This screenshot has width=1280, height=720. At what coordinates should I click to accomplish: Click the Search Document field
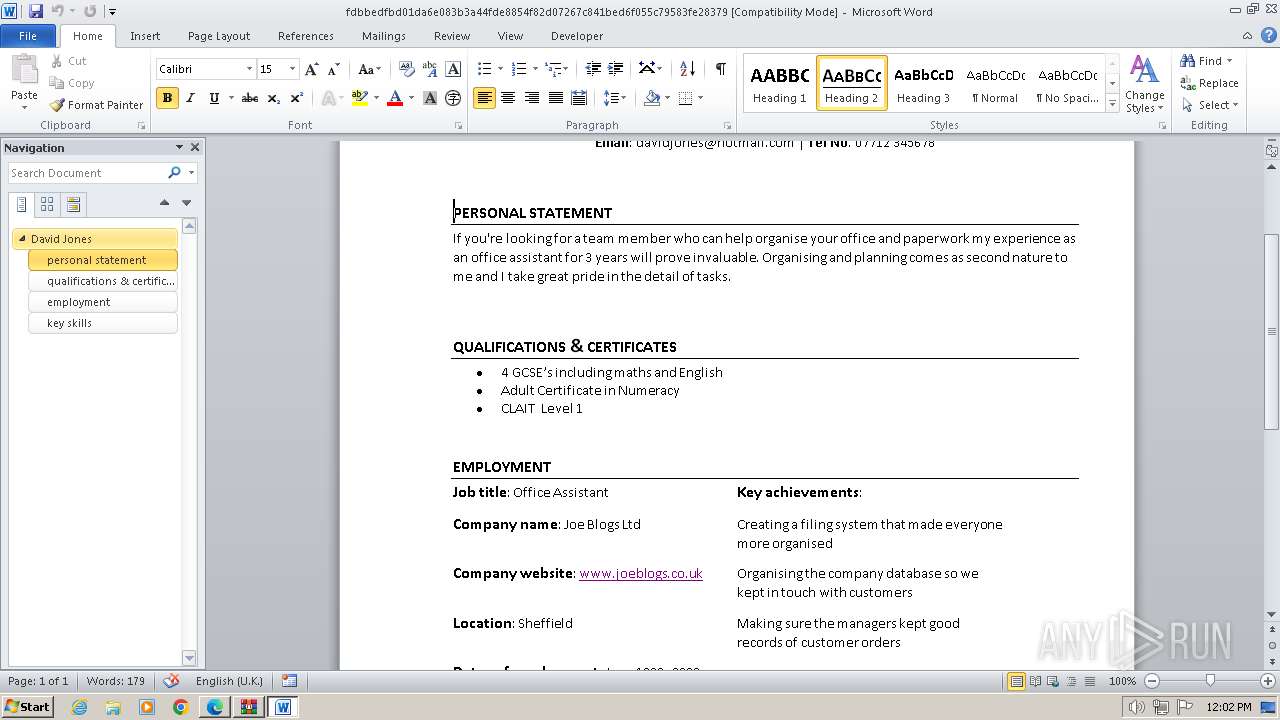[88, 173]
